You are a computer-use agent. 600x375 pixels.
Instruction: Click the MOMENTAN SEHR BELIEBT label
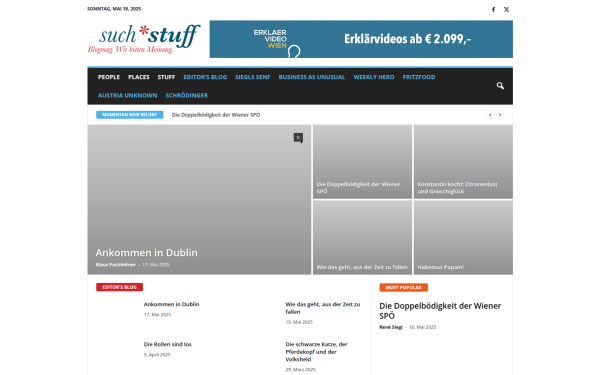(130, 115)
